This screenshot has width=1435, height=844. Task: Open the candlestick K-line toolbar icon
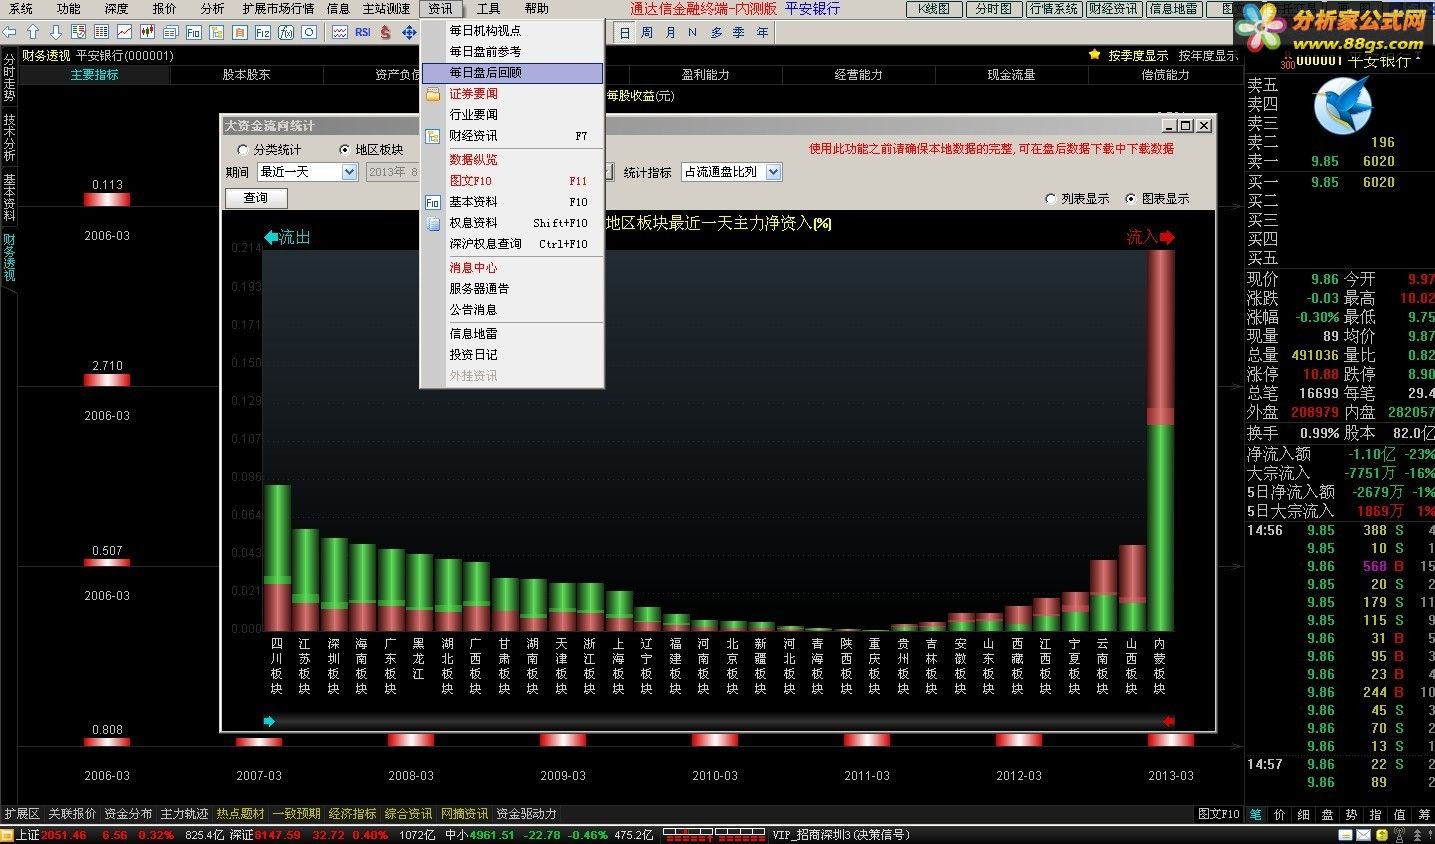[147, 32]
